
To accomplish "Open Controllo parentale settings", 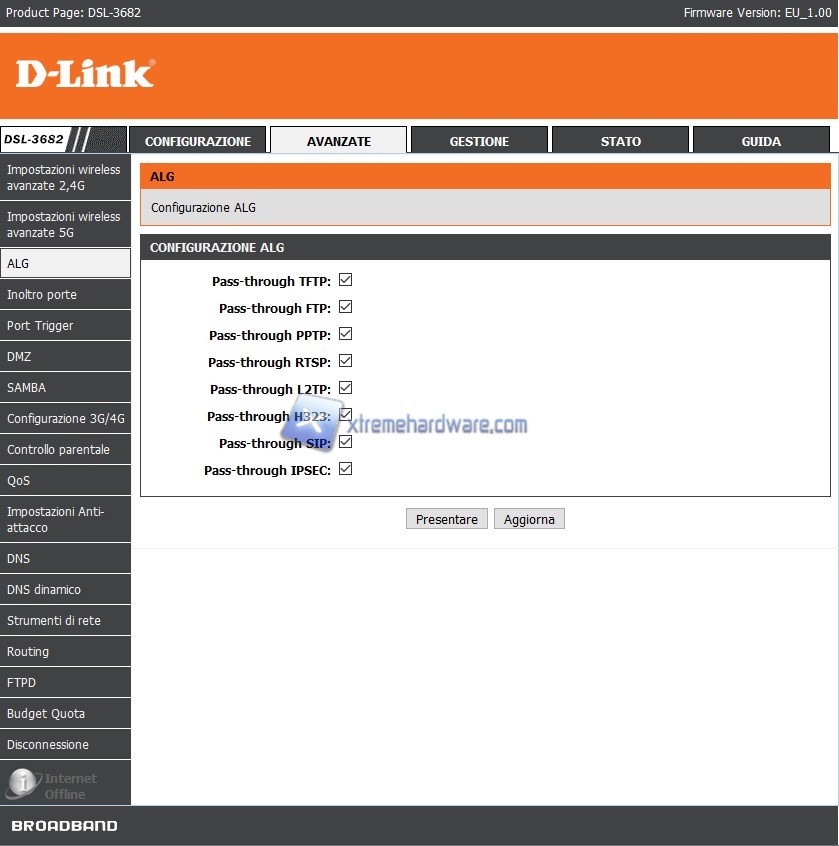I will tap(65, 449).
